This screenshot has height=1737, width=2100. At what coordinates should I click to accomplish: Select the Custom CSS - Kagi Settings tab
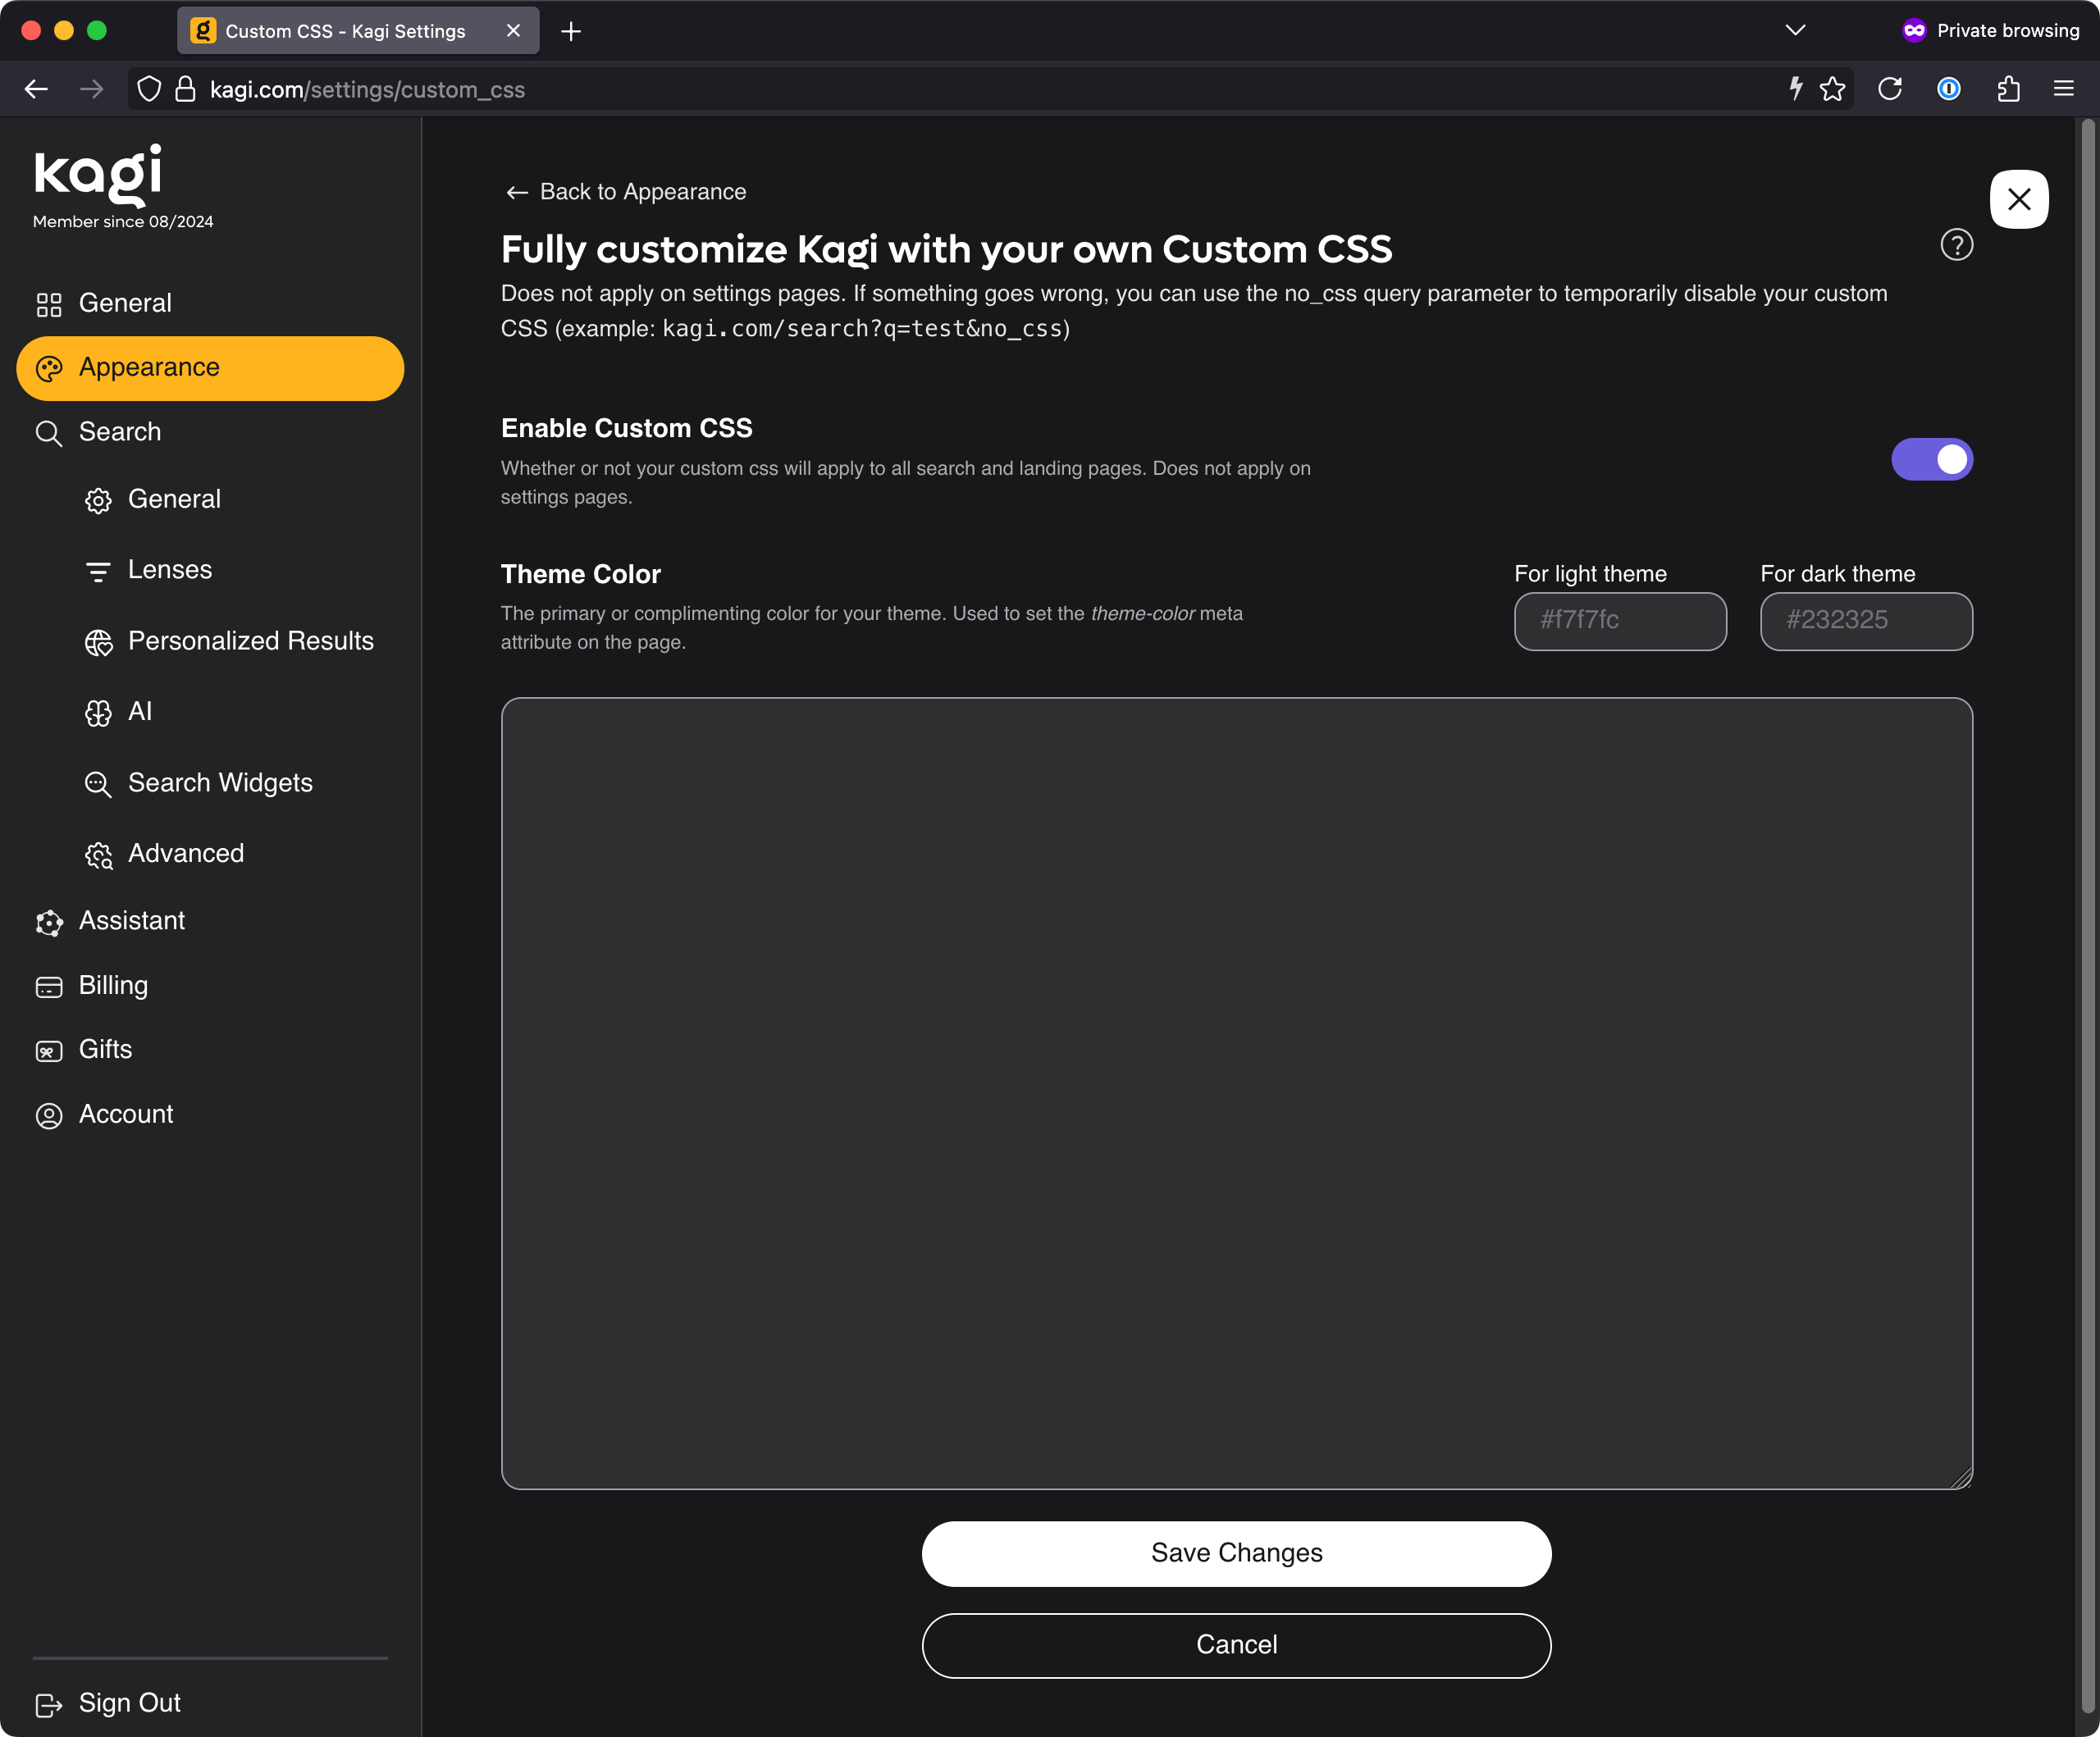(358, 31)
